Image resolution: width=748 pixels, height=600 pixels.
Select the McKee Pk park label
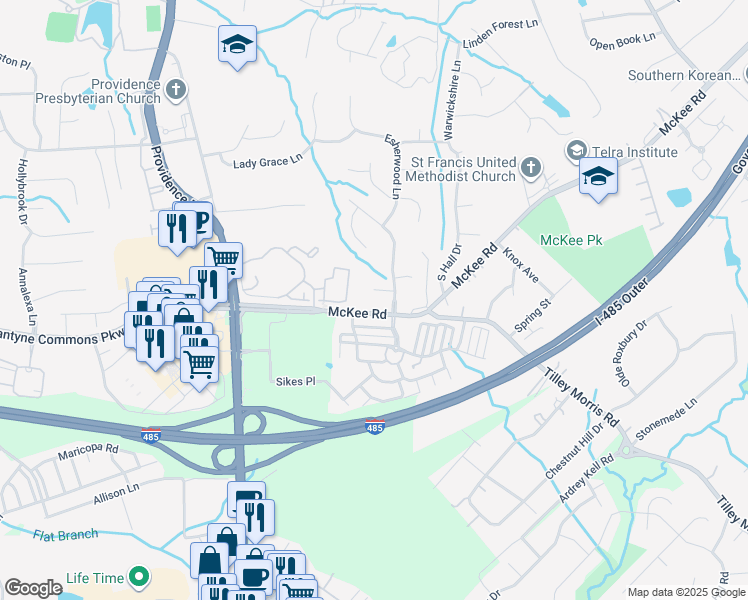point(571,240)
